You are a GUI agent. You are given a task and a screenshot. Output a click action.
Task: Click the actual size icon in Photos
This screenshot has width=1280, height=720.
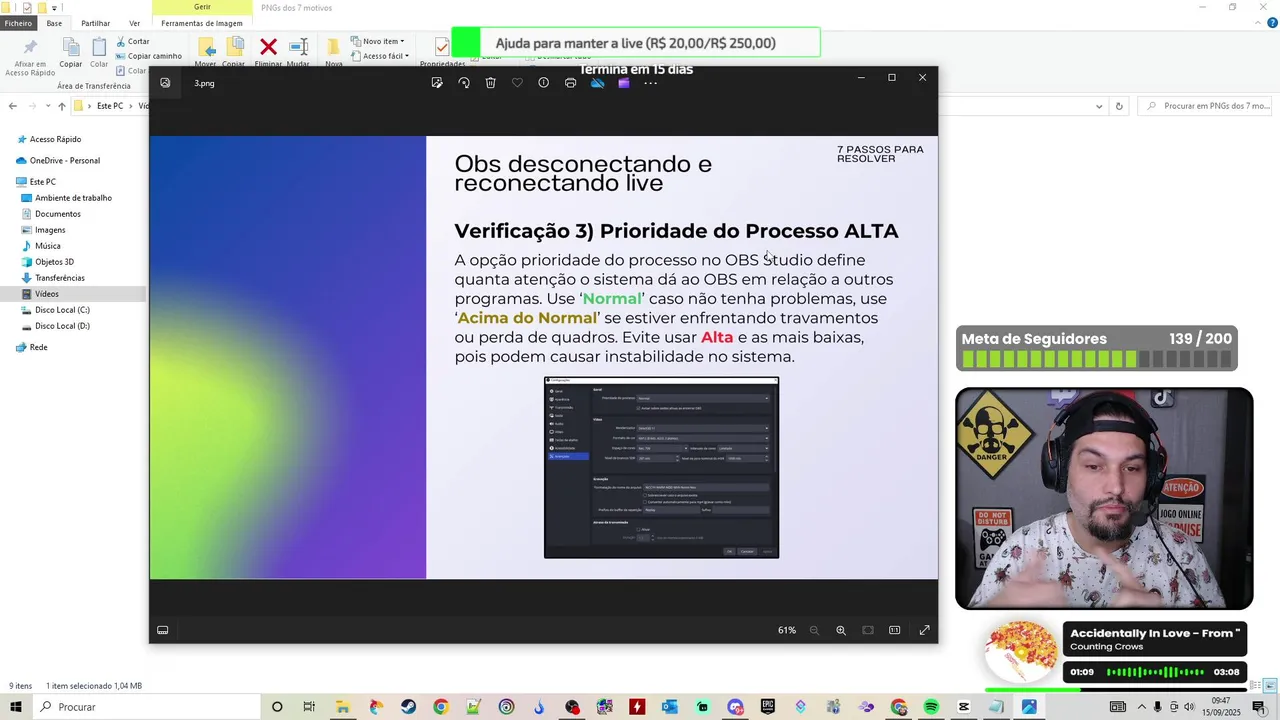tap(895, 630)
